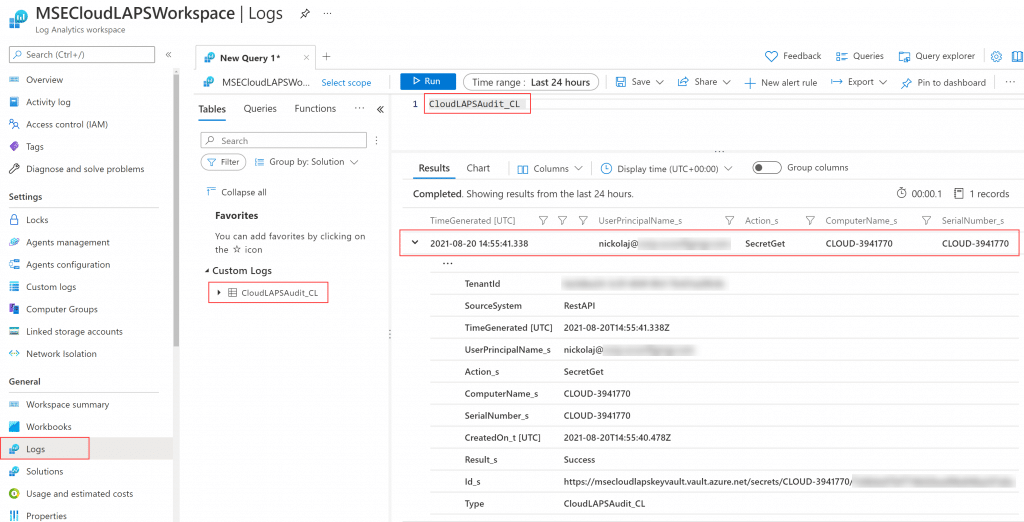Open the Share dropdown
The width and height of the screenshot is (1024, 522).
705,82
